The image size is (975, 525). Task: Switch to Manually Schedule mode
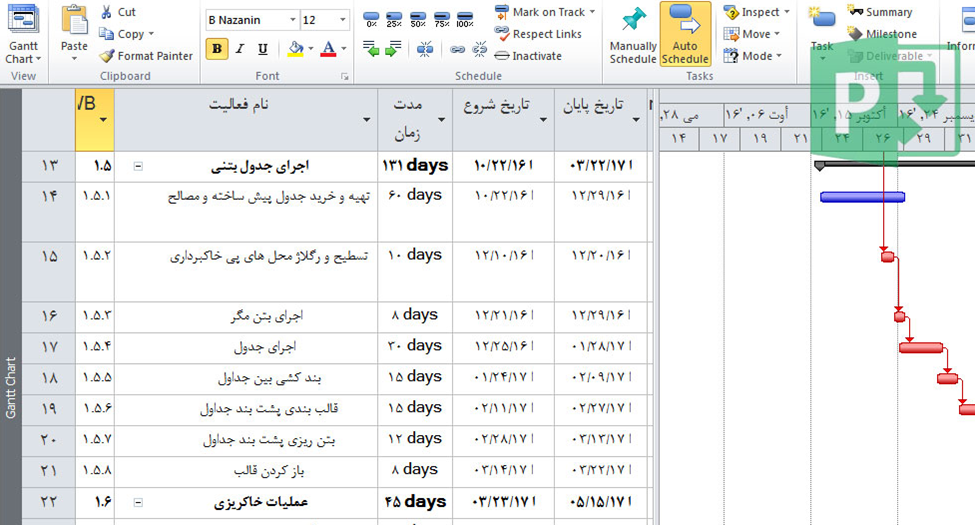pyautogui.click(x=633, y=34)
